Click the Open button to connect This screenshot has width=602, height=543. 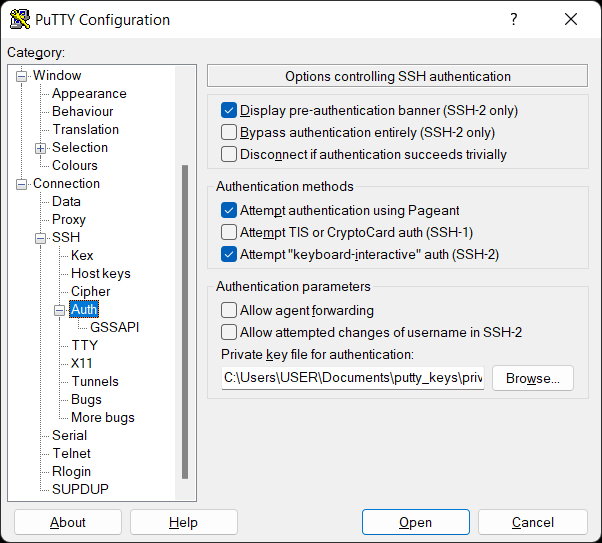tap(415, 522)
